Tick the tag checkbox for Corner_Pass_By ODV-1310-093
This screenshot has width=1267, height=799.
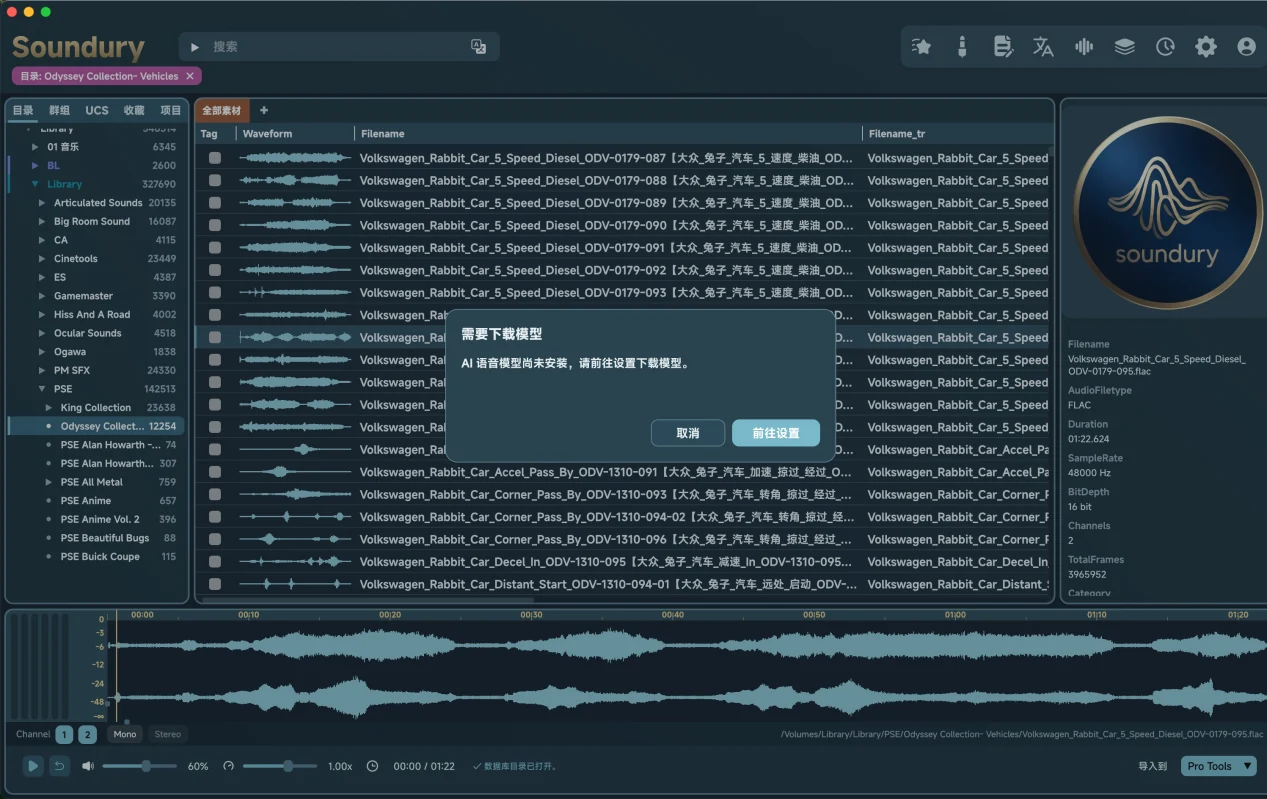click(214, 494)
